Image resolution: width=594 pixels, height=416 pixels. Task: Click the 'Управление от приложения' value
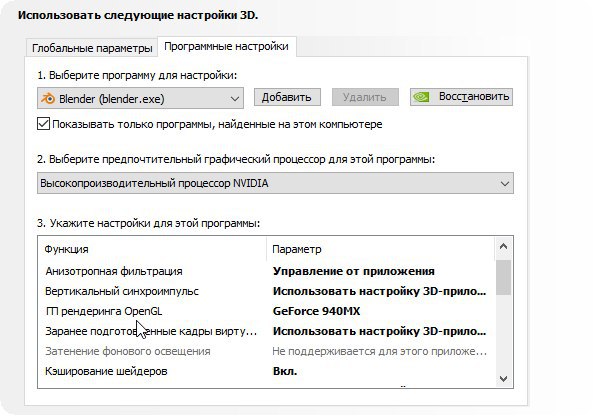point(353,271)
